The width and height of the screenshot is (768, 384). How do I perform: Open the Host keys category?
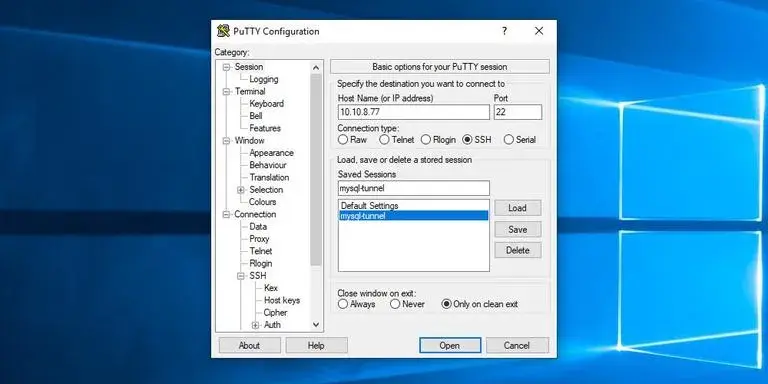(282, 300)
